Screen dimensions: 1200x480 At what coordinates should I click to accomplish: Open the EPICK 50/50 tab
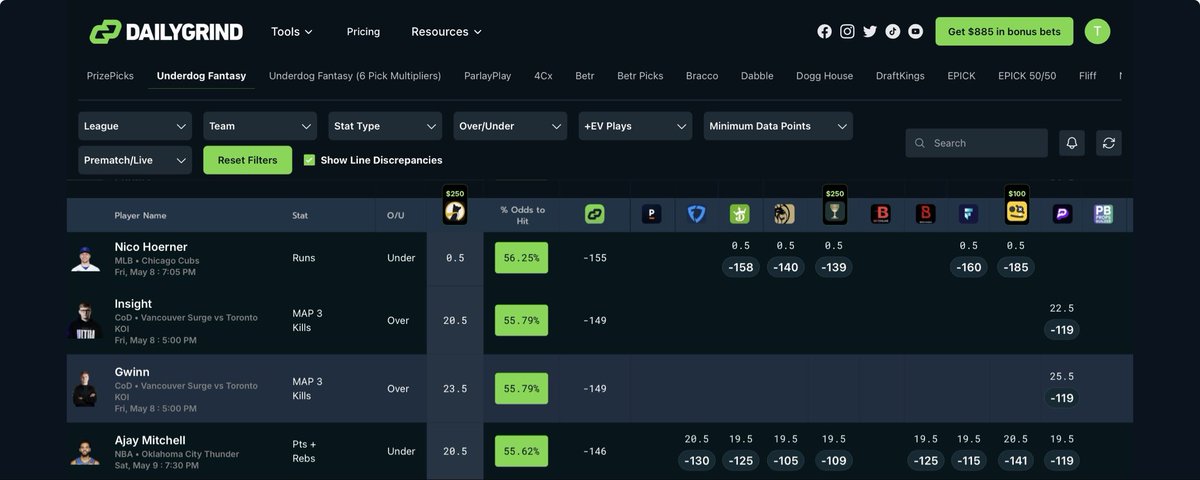[x=1027, y=75]
